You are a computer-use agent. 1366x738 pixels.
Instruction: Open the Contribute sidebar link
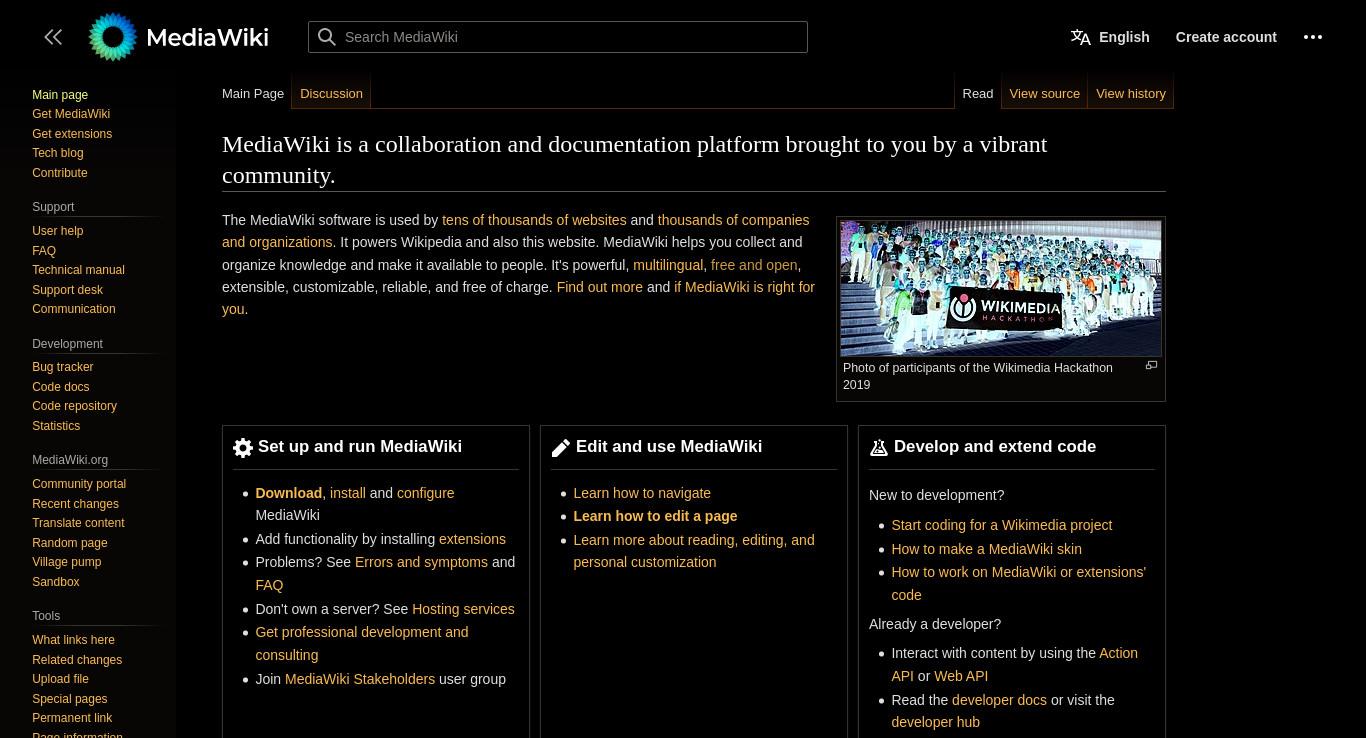[x=60, y=173]
